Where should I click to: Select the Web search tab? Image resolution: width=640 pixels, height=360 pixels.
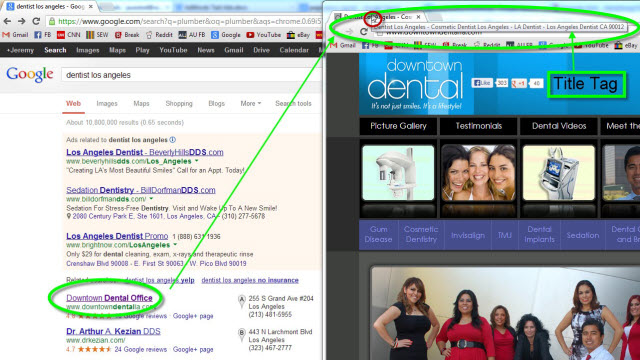73,104
